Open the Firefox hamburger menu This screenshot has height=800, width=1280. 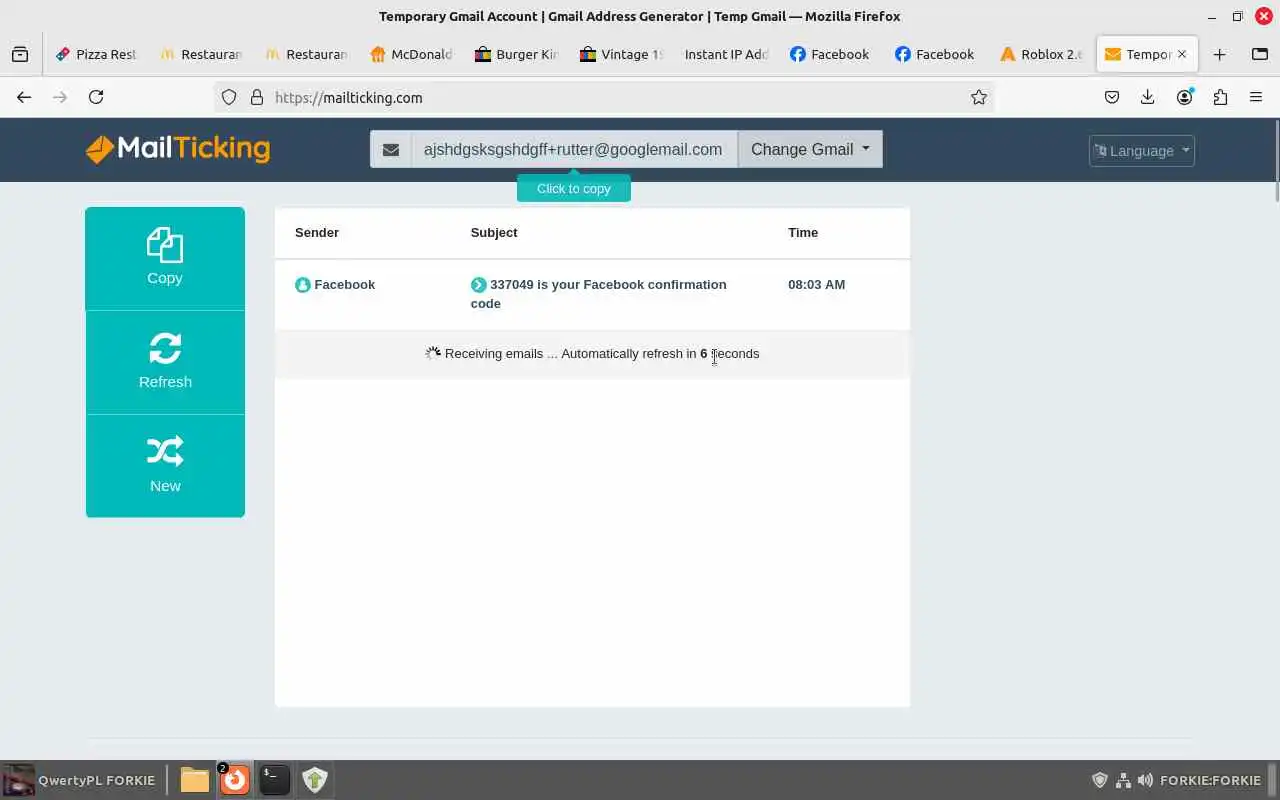click(1256, 97)
